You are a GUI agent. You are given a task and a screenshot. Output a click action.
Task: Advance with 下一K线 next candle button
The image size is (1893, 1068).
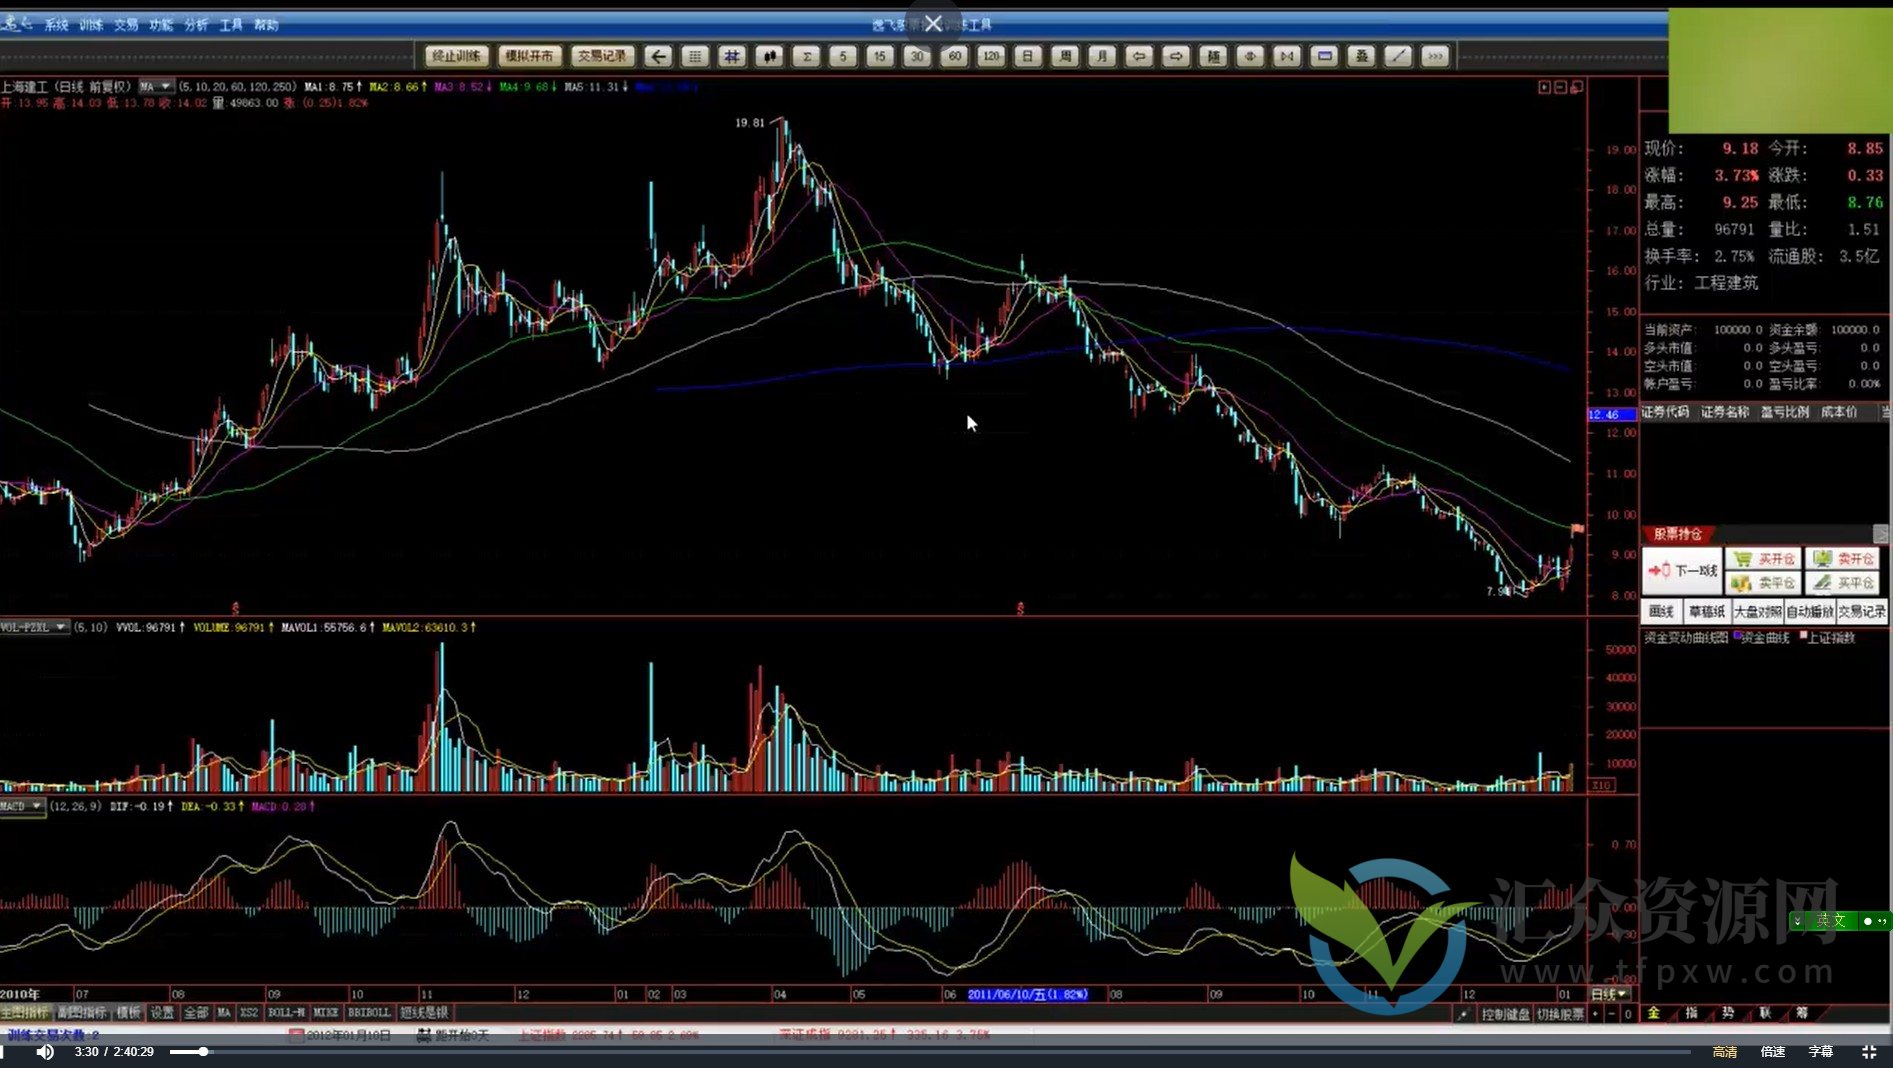(1682, 571)
